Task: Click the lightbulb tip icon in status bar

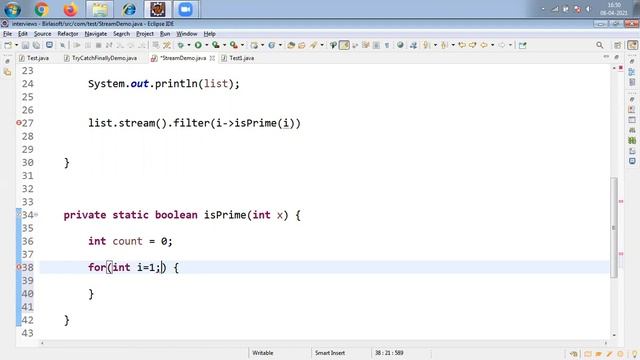Action: (634, 354)
